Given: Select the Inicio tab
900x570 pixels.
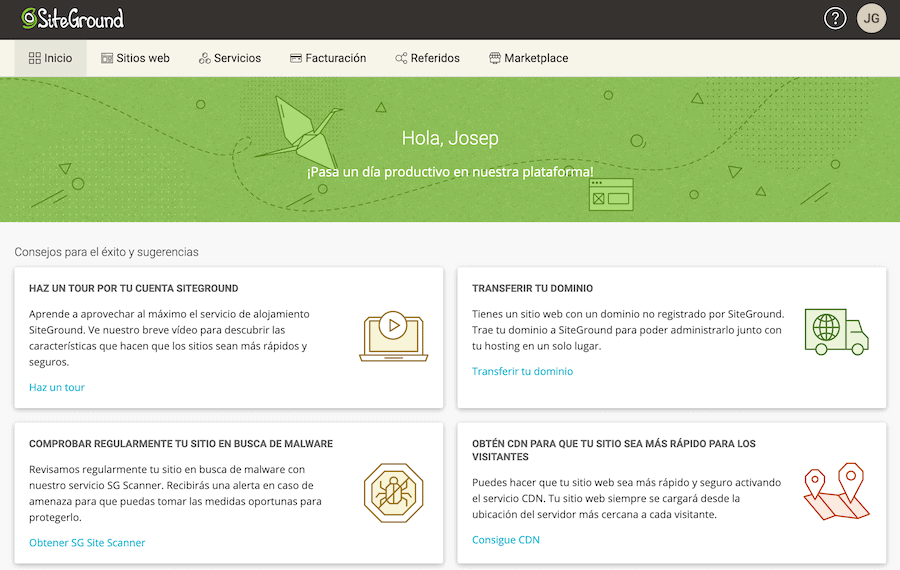Looking at the screenshot, I should 51,58.
